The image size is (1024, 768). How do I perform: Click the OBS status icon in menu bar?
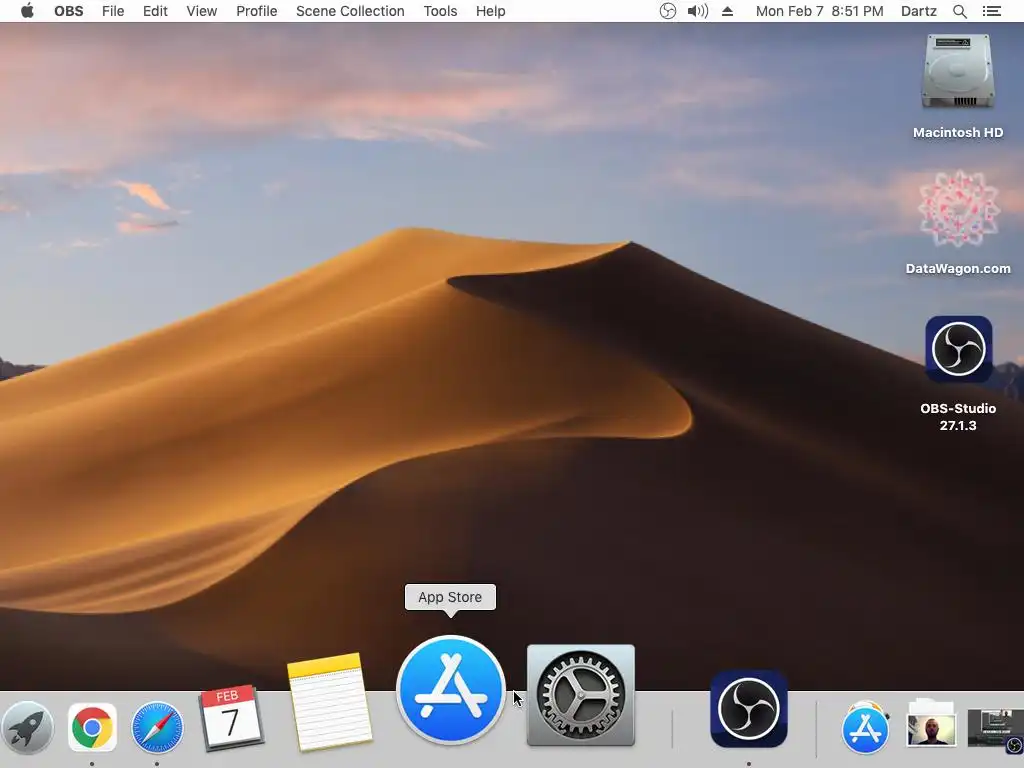pyautogui.click(x=667, y=11)
